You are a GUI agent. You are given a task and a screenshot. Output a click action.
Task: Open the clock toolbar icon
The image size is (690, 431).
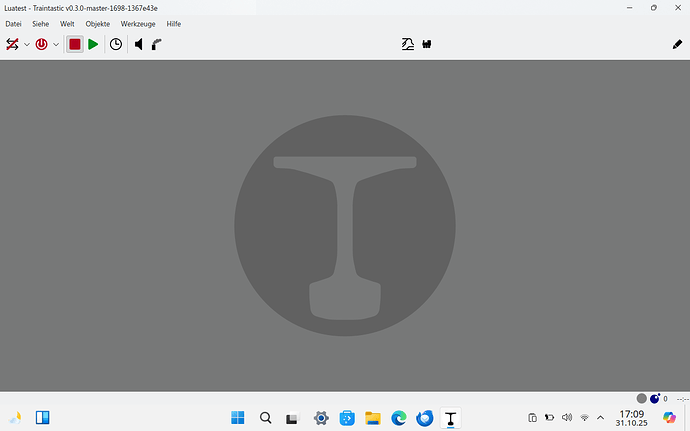point(116,45)
